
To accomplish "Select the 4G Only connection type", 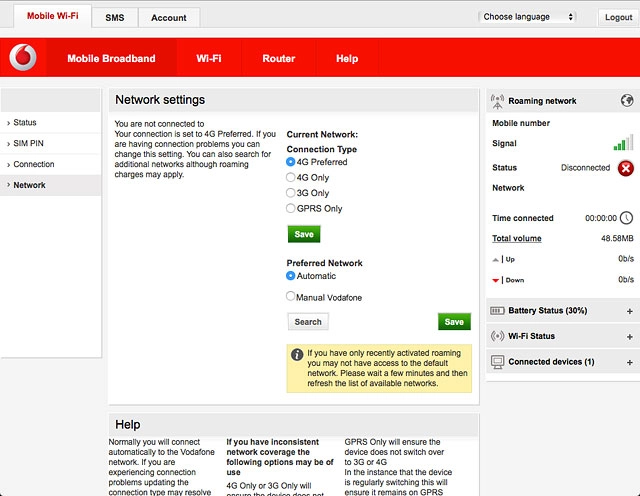I will (x=291, y=177).
